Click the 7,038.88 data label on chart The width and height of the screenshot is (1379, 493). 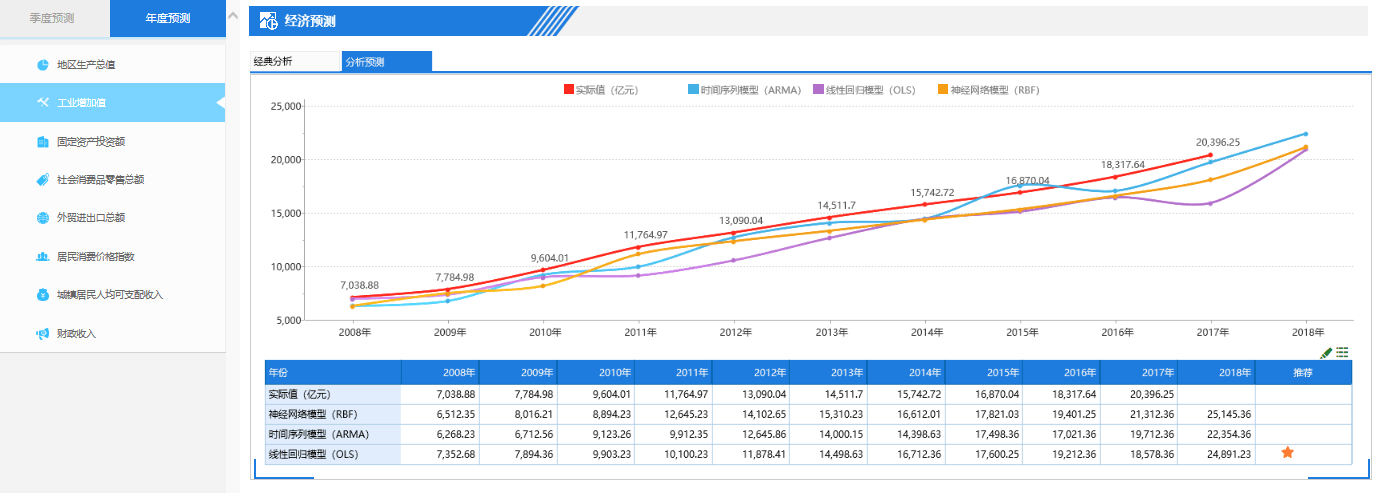click(x=359, y=285)
